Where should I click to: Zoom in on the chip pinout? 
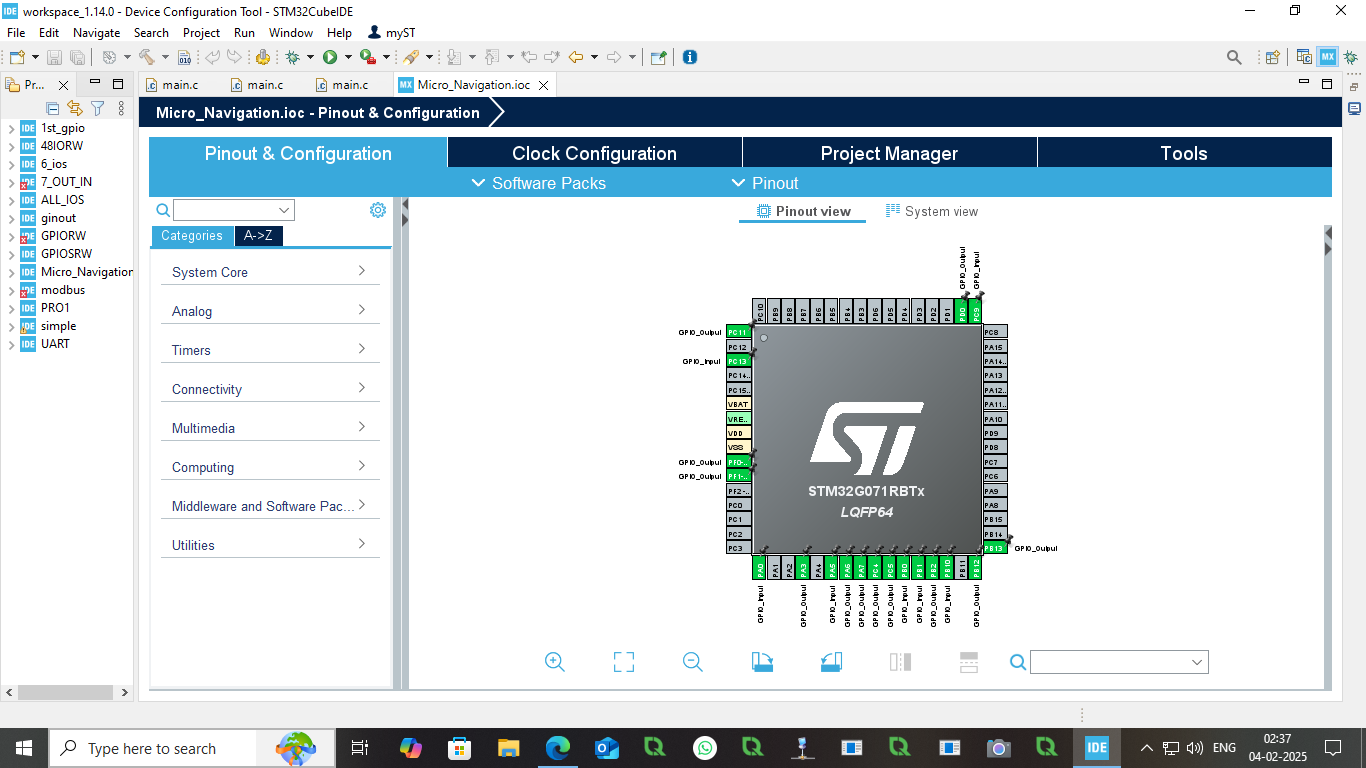[555, 662]
